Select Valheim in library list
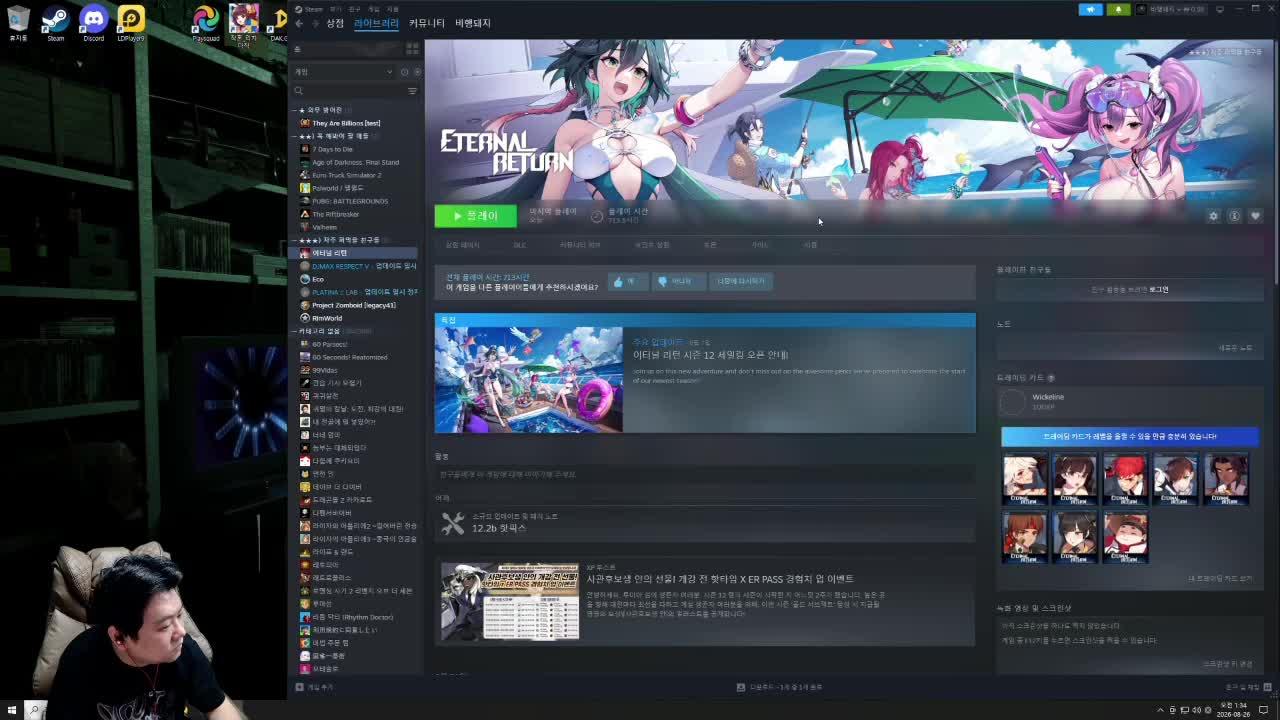This screenshot has height=720, width=1280. 324,227
